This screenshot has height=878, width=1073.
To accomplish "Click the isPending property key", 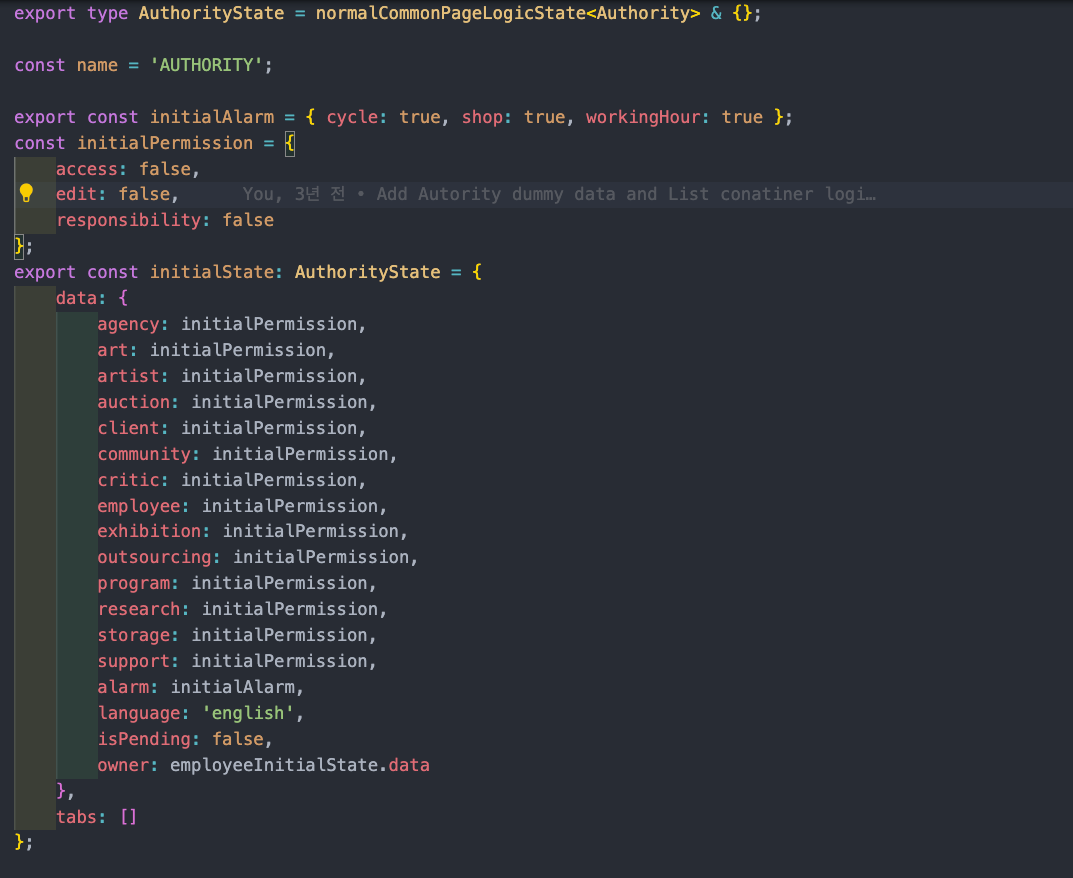I will click(x=144, y=739).
